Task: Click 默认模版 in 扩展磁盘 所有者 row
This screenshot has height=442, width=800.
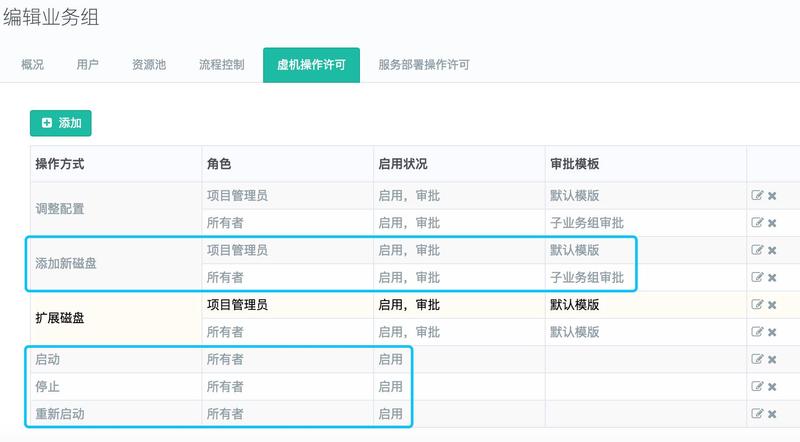Action: 574,332
